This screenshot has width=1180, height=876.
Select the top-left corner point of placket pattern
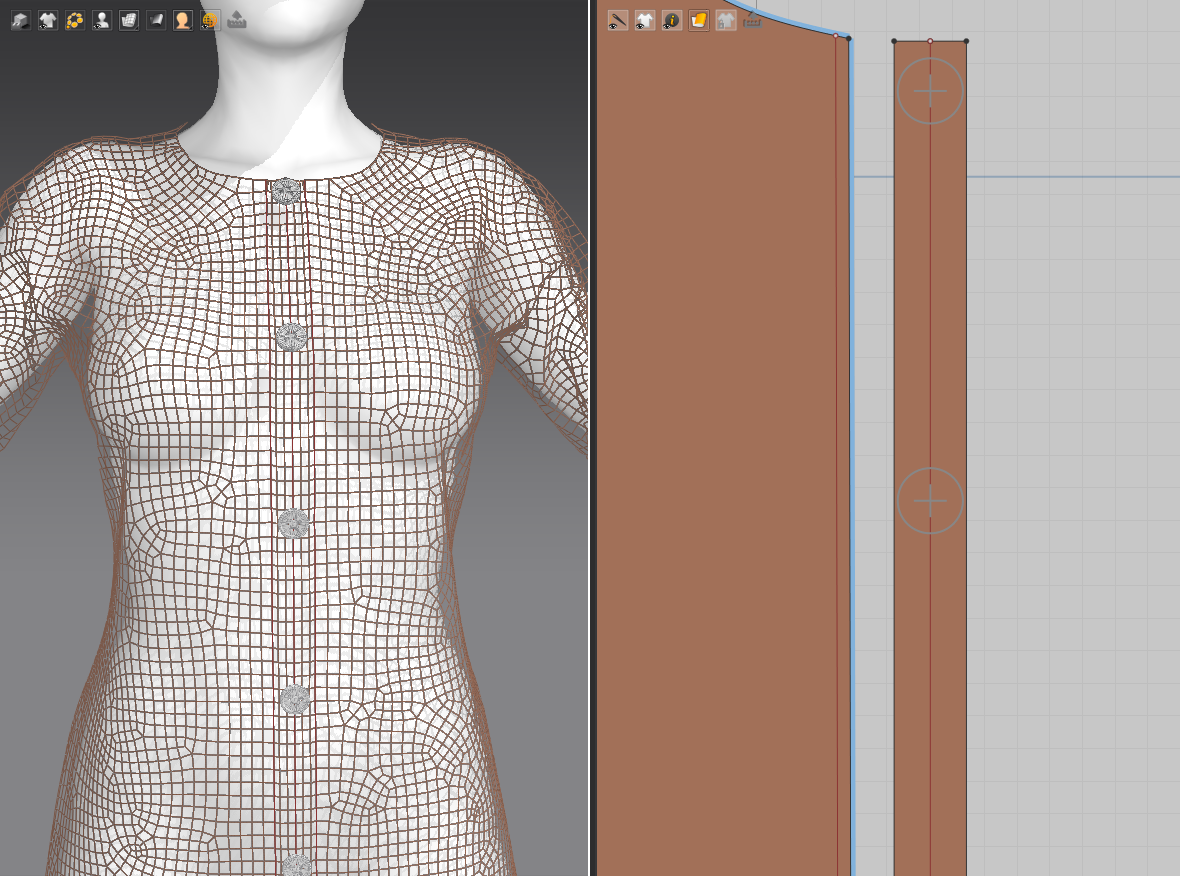click(894, 41)
